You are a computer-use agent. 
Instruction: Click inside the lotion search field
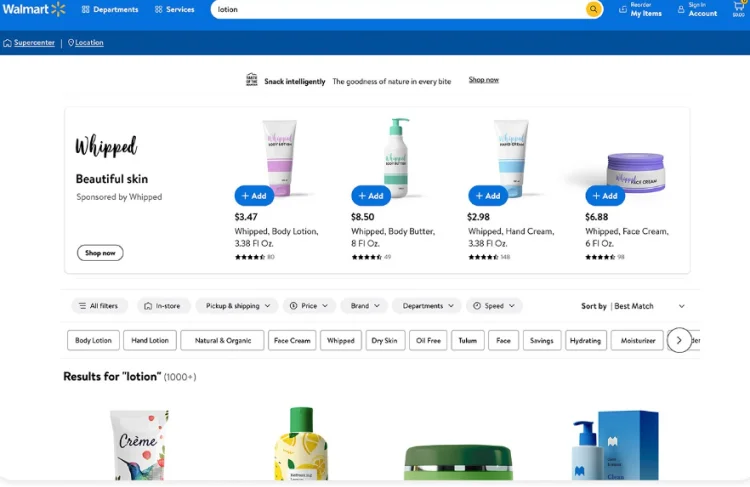[x=398, y=9]
